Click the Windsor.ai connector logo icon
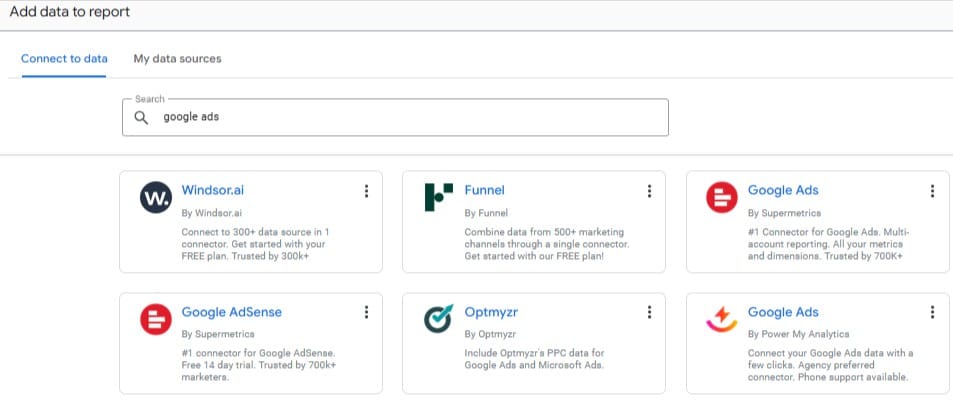This screenshot has height=406, width=953. (x=155, y=198)
